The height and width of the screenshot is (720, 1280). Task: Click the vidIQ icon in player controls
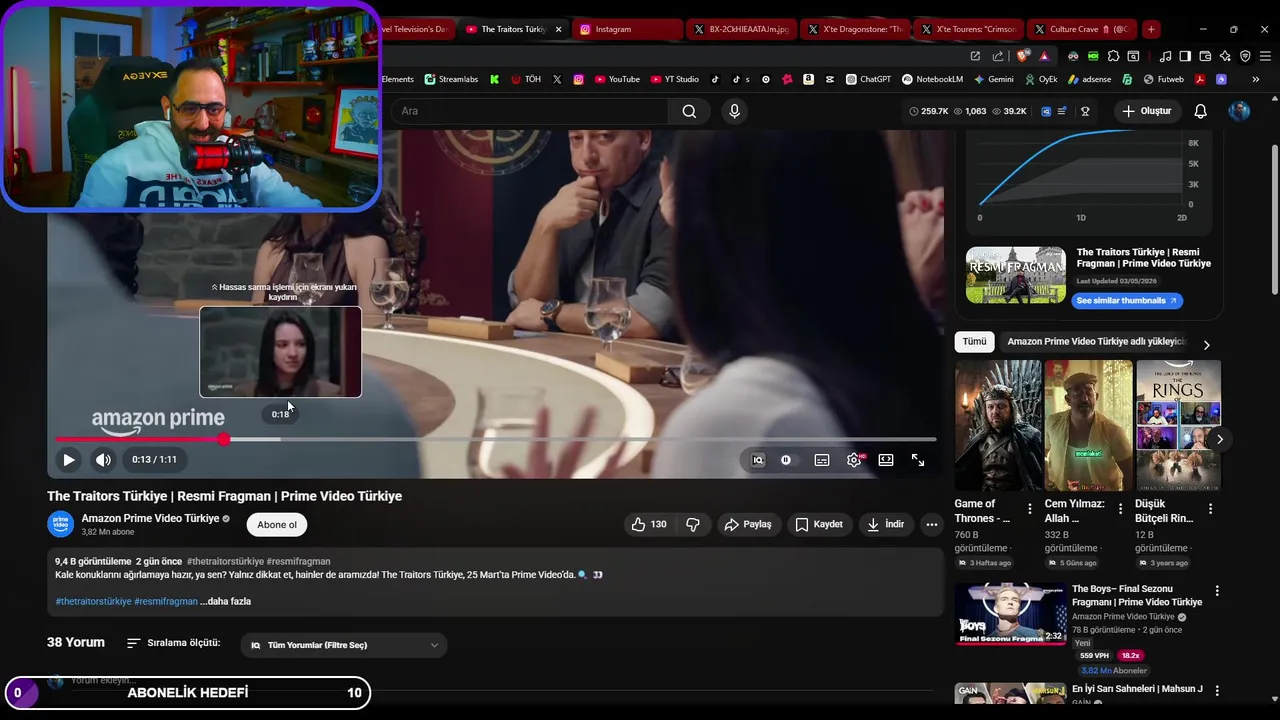(758, 460)
